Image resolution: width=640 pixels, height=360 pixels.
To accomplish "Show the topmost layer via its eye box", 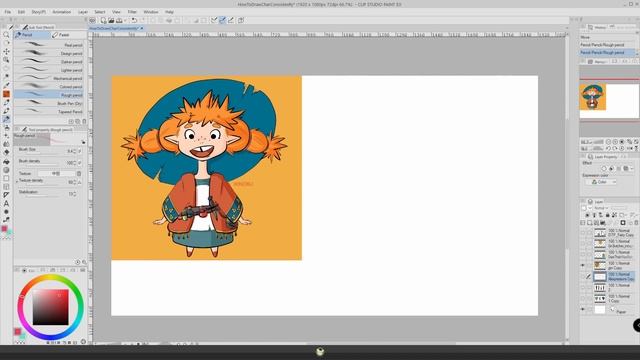I will pyautogui.click(x=583, y=233).
